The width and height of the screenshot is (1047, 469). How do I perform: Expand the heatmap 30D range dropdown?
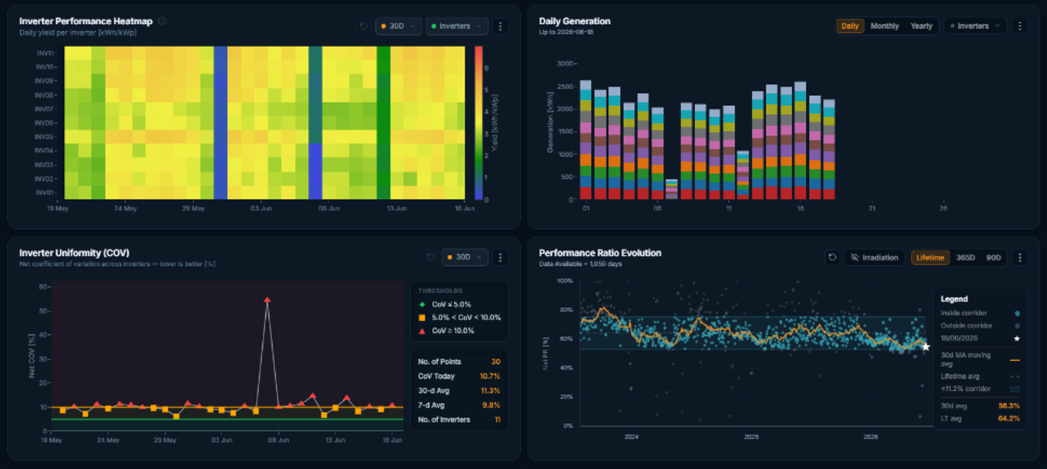tap(399, 26)
